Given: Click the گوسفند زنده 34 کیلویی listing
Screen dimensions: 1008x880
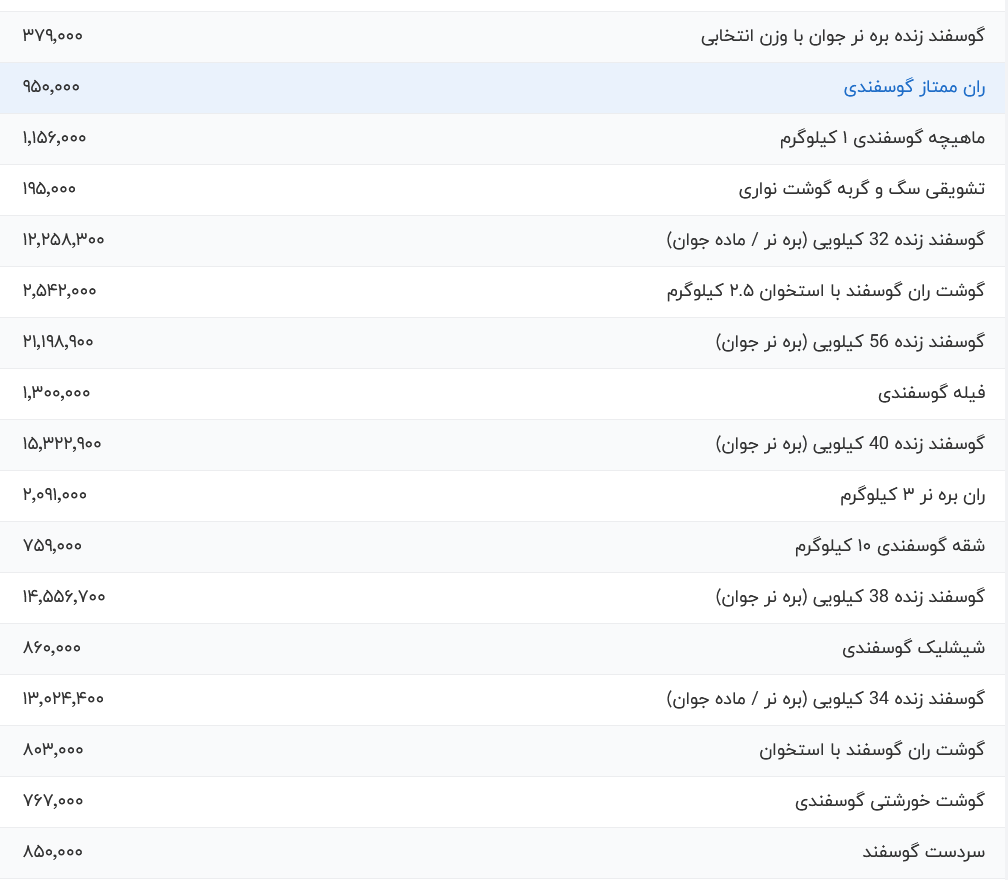Looking at the screenshot, I should point(825,700).
